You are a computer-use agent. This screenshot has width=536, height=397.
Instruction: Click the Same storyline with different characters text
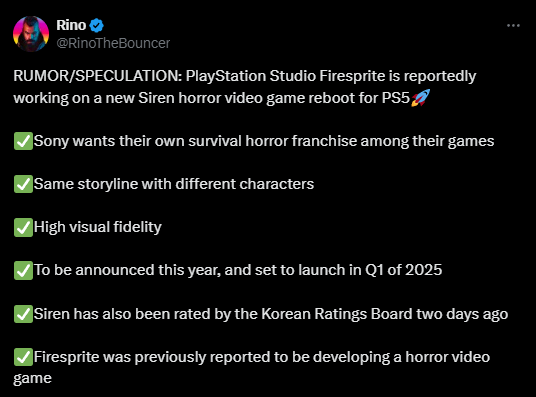[x=174, y=184]
